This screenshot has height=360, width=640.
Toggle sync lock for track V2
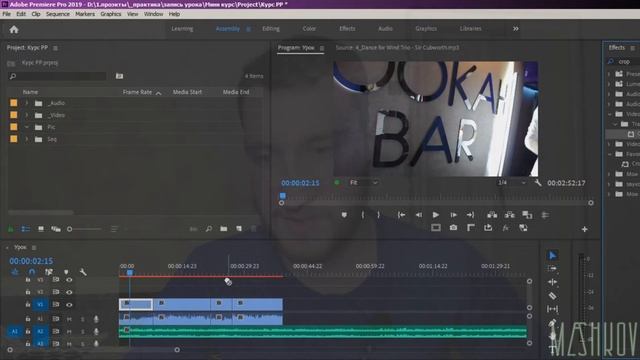tap(56, 292)
